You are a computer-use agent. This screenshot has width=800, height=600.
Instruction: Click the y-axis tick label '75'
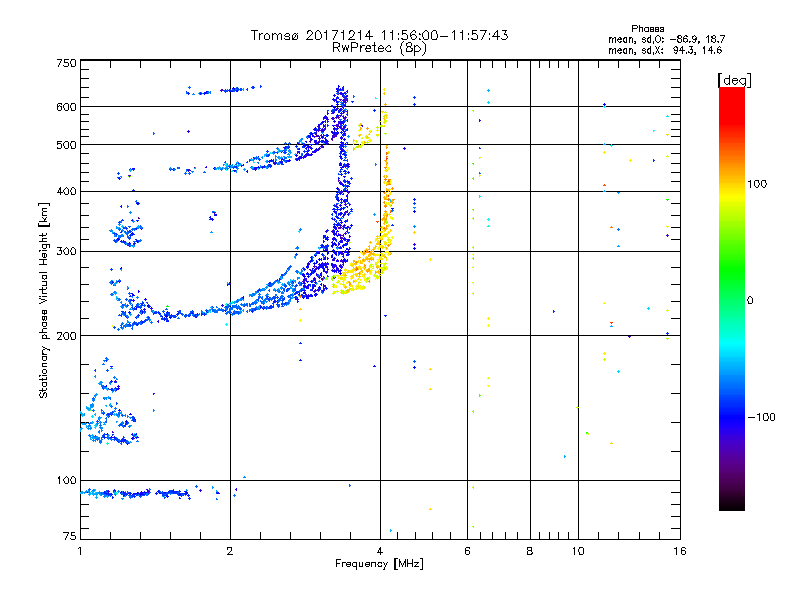coord(70,536)
